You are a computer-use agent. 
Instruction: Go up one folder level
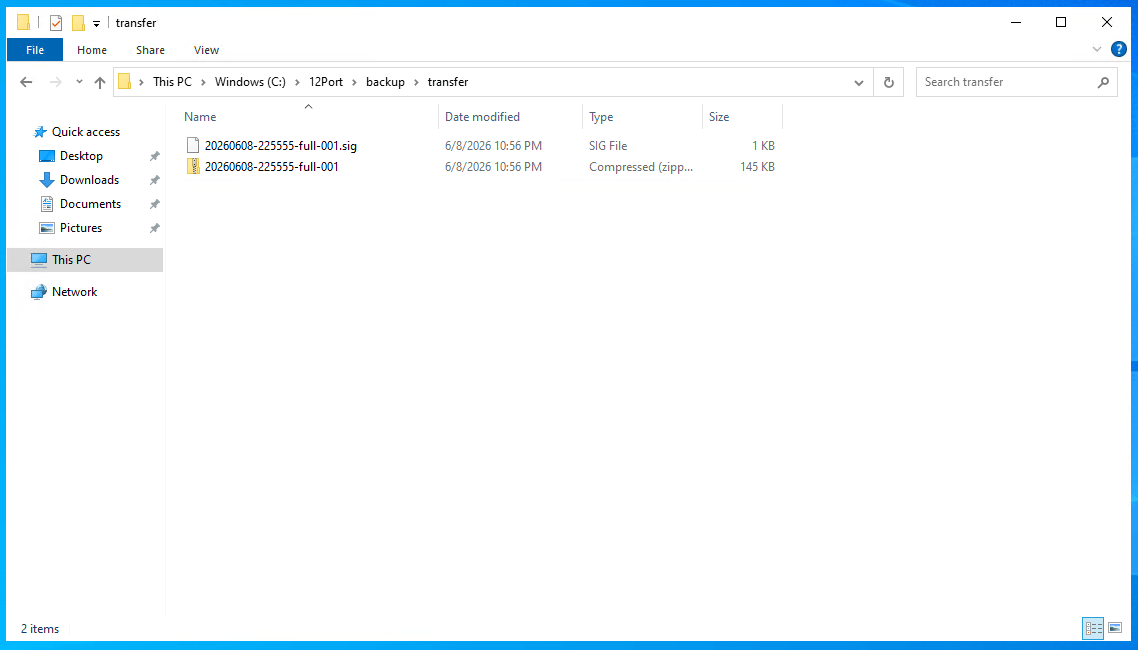(x=100, y=82)
